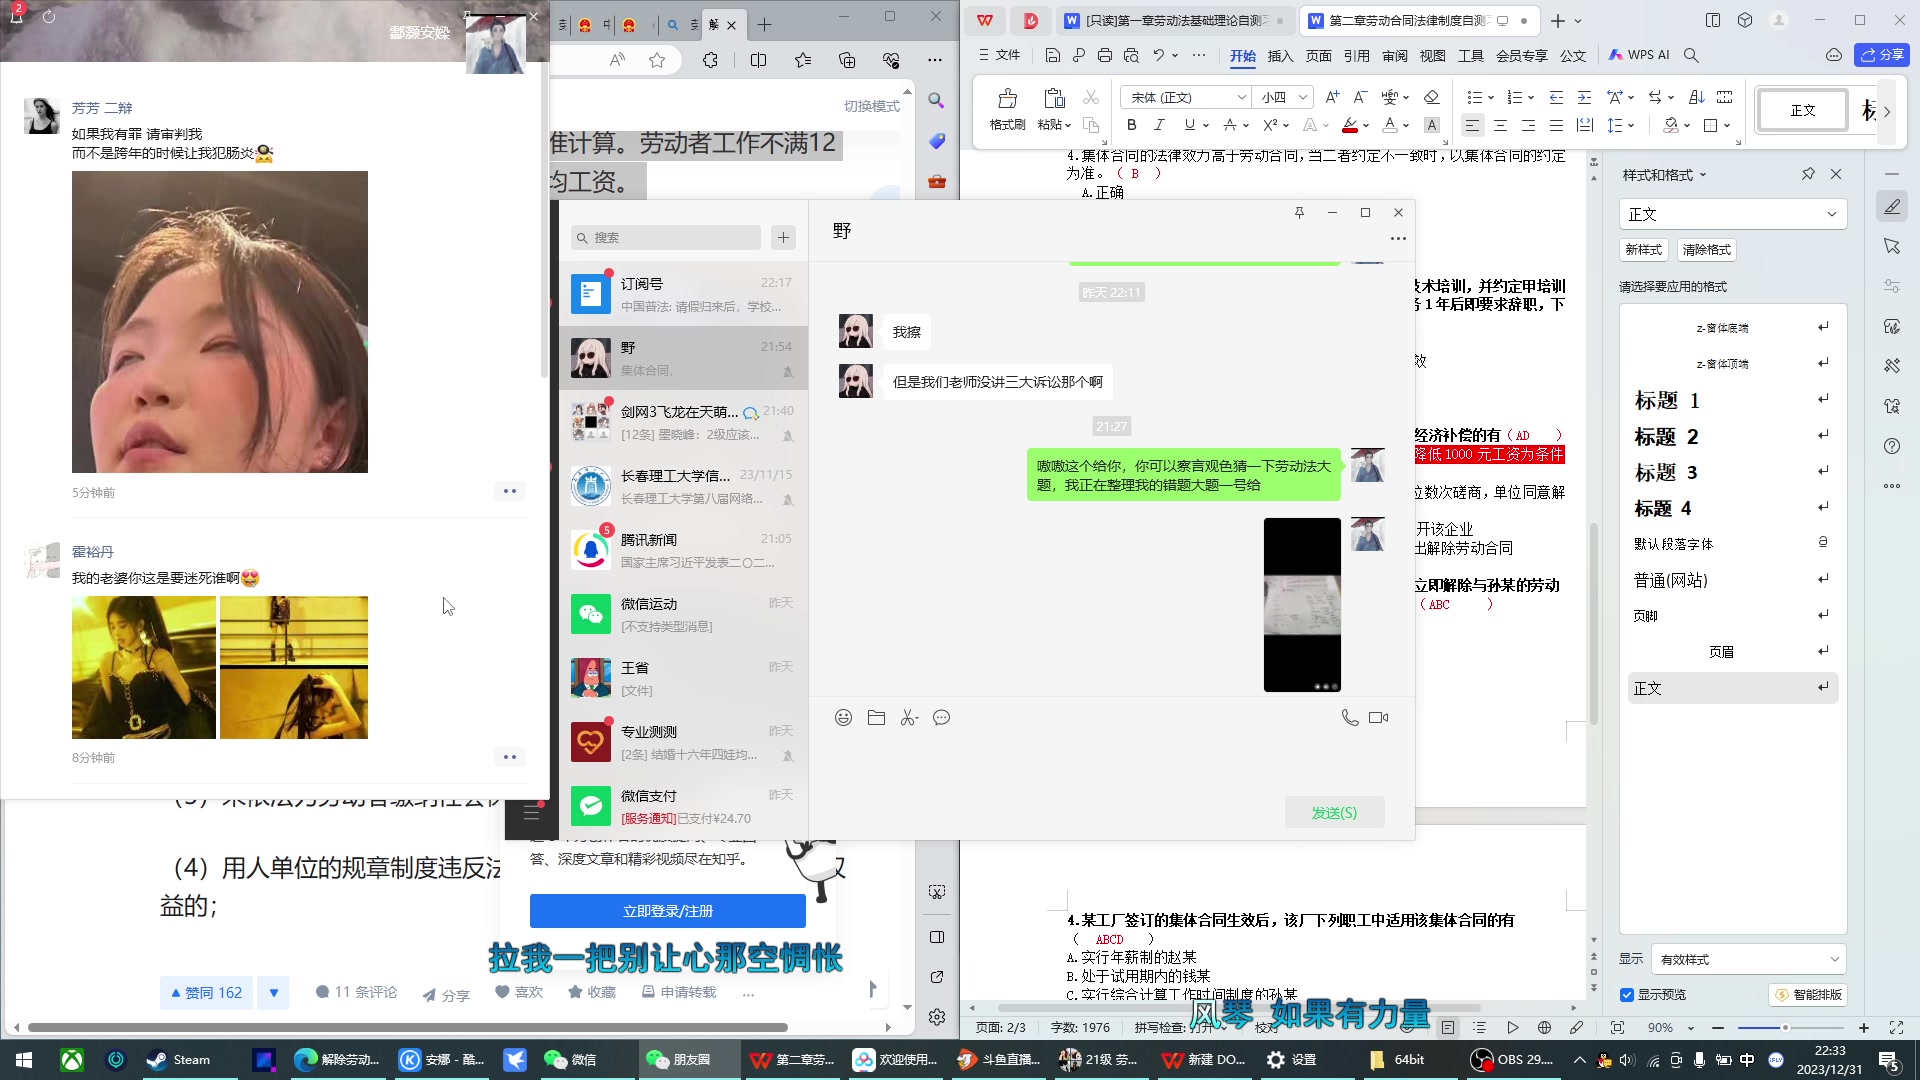Click the Italic button in WPS ribbon
Viewport: 1920px width, 1080px height.
coord(1159,125)
